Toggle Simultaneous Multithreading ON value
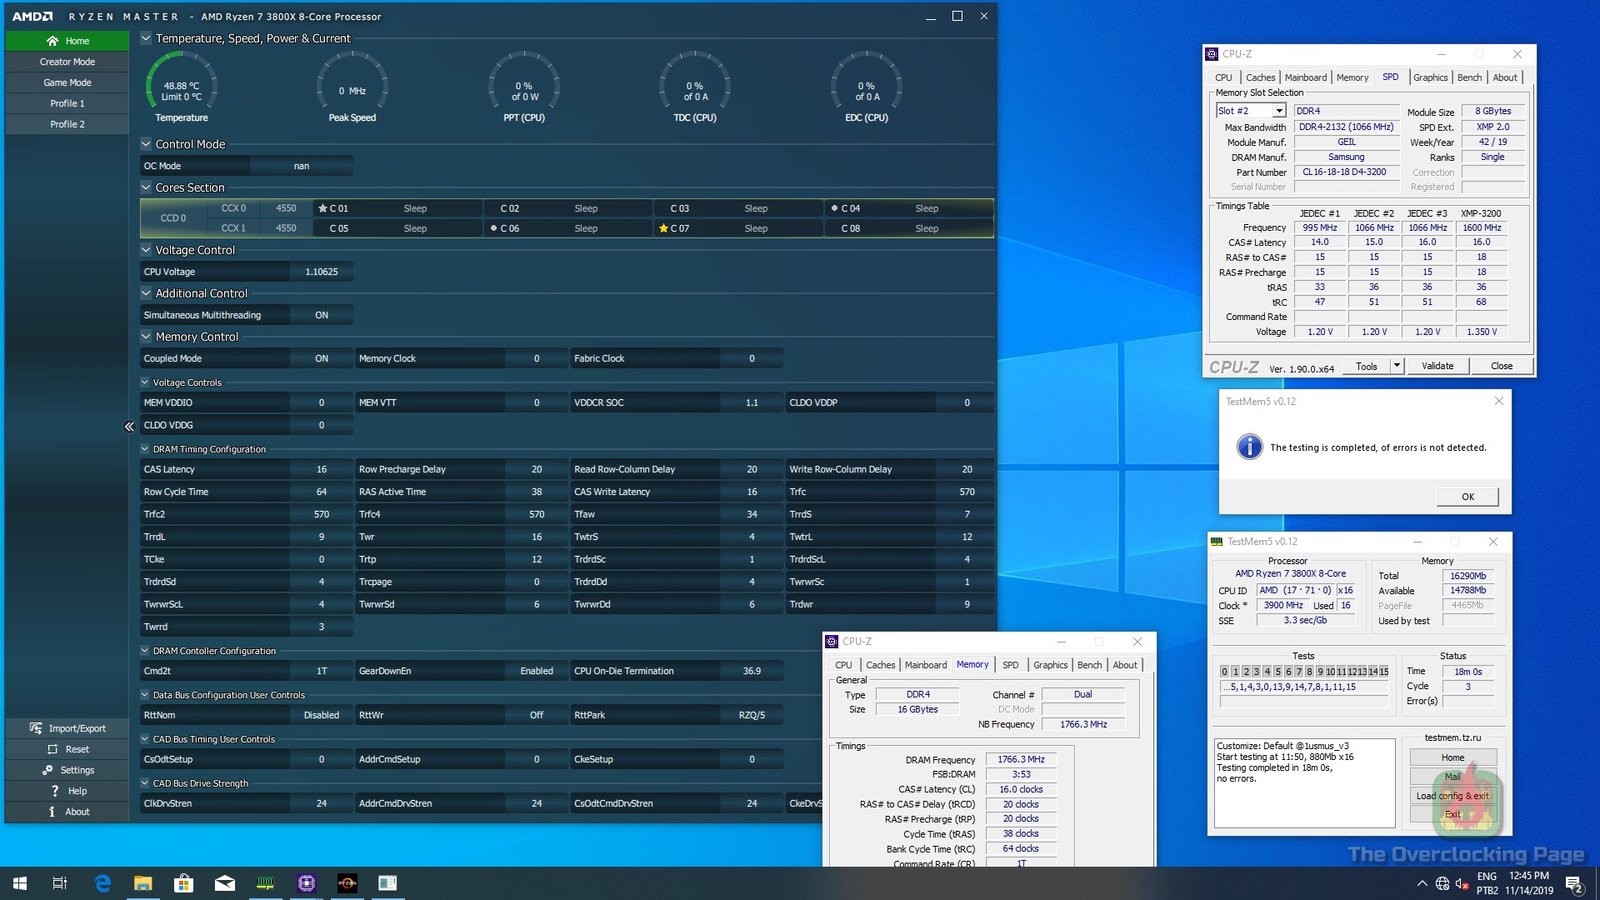The width and height of the screenshot is (1600, 900). 321,315
